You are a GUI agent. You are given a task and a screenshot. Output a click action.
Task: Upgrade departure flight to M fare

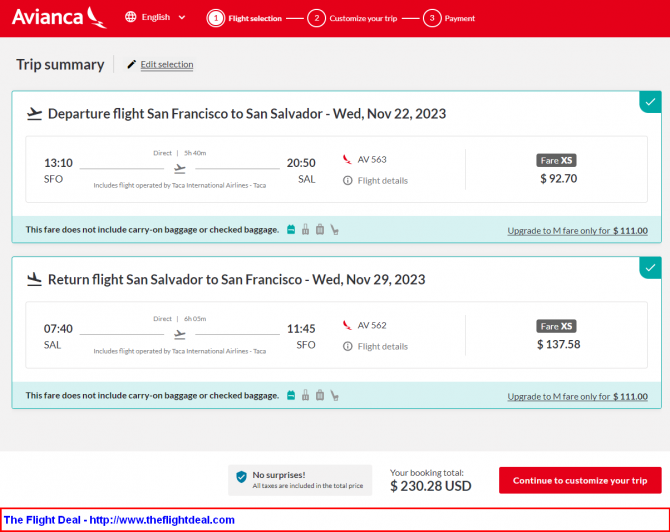[577, 231]
